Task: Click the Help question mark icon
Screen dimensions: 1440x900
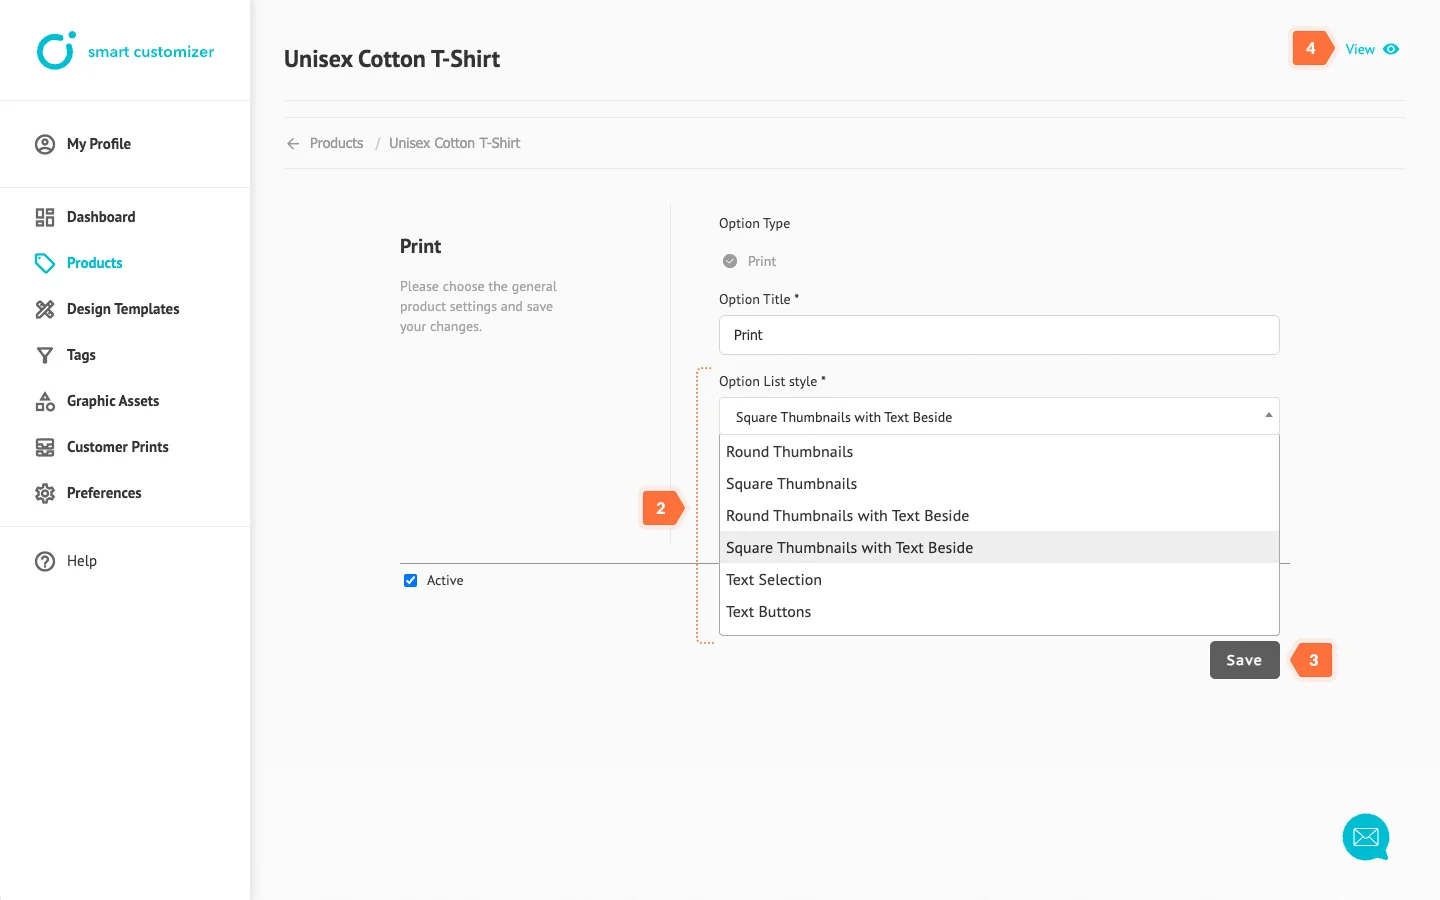Action: (x=45, y=561)
